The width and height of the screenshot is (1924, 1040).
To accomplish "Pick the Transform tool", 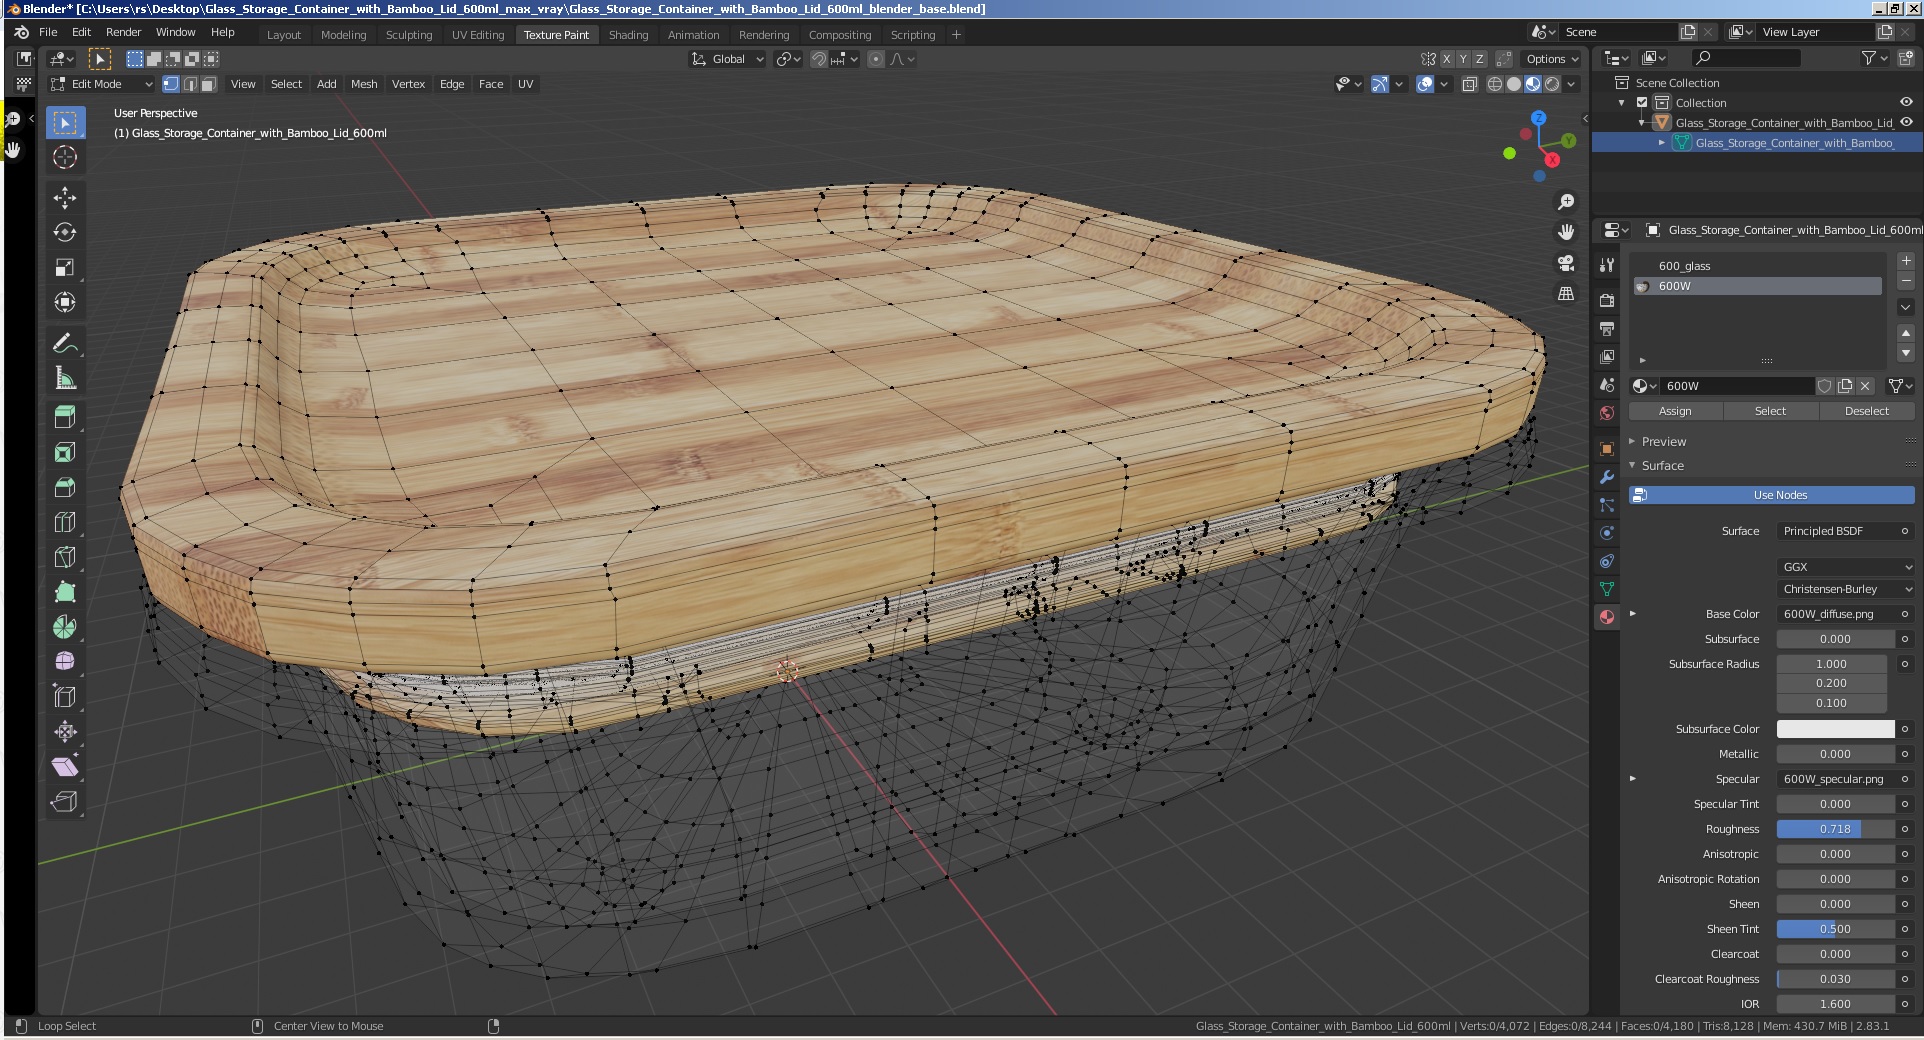I will point(65,302).
